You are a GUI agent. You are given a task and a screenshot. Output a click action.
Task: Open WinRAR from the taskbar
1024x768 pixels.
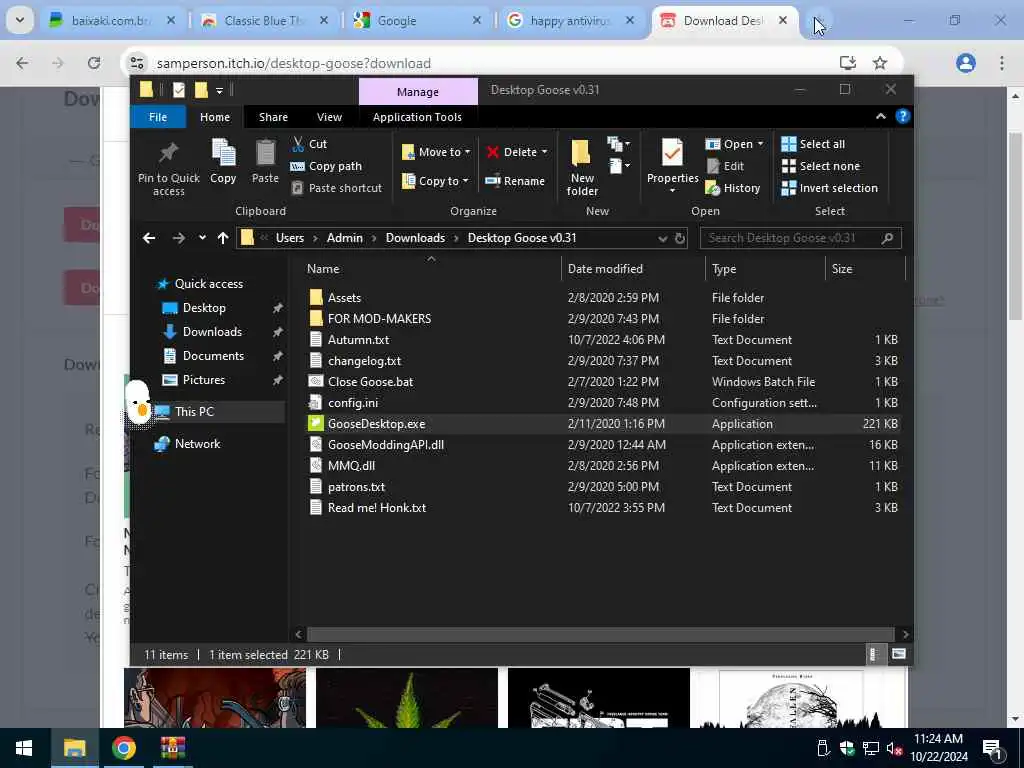click(x=172, y=748)
